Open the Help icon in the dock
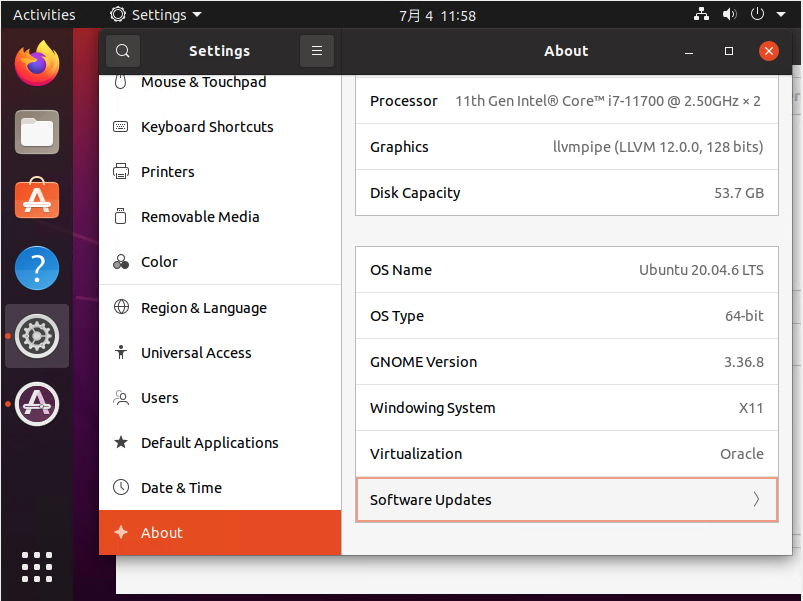The image size is (803, 601). [x=37, y=268]
